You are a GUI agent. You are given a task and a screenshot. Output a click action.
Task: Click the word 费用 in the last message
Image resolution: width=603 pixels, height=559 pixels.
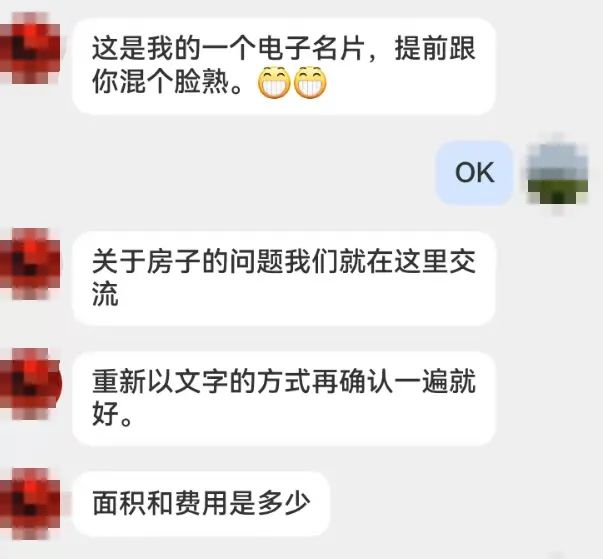tap(201, 504)
